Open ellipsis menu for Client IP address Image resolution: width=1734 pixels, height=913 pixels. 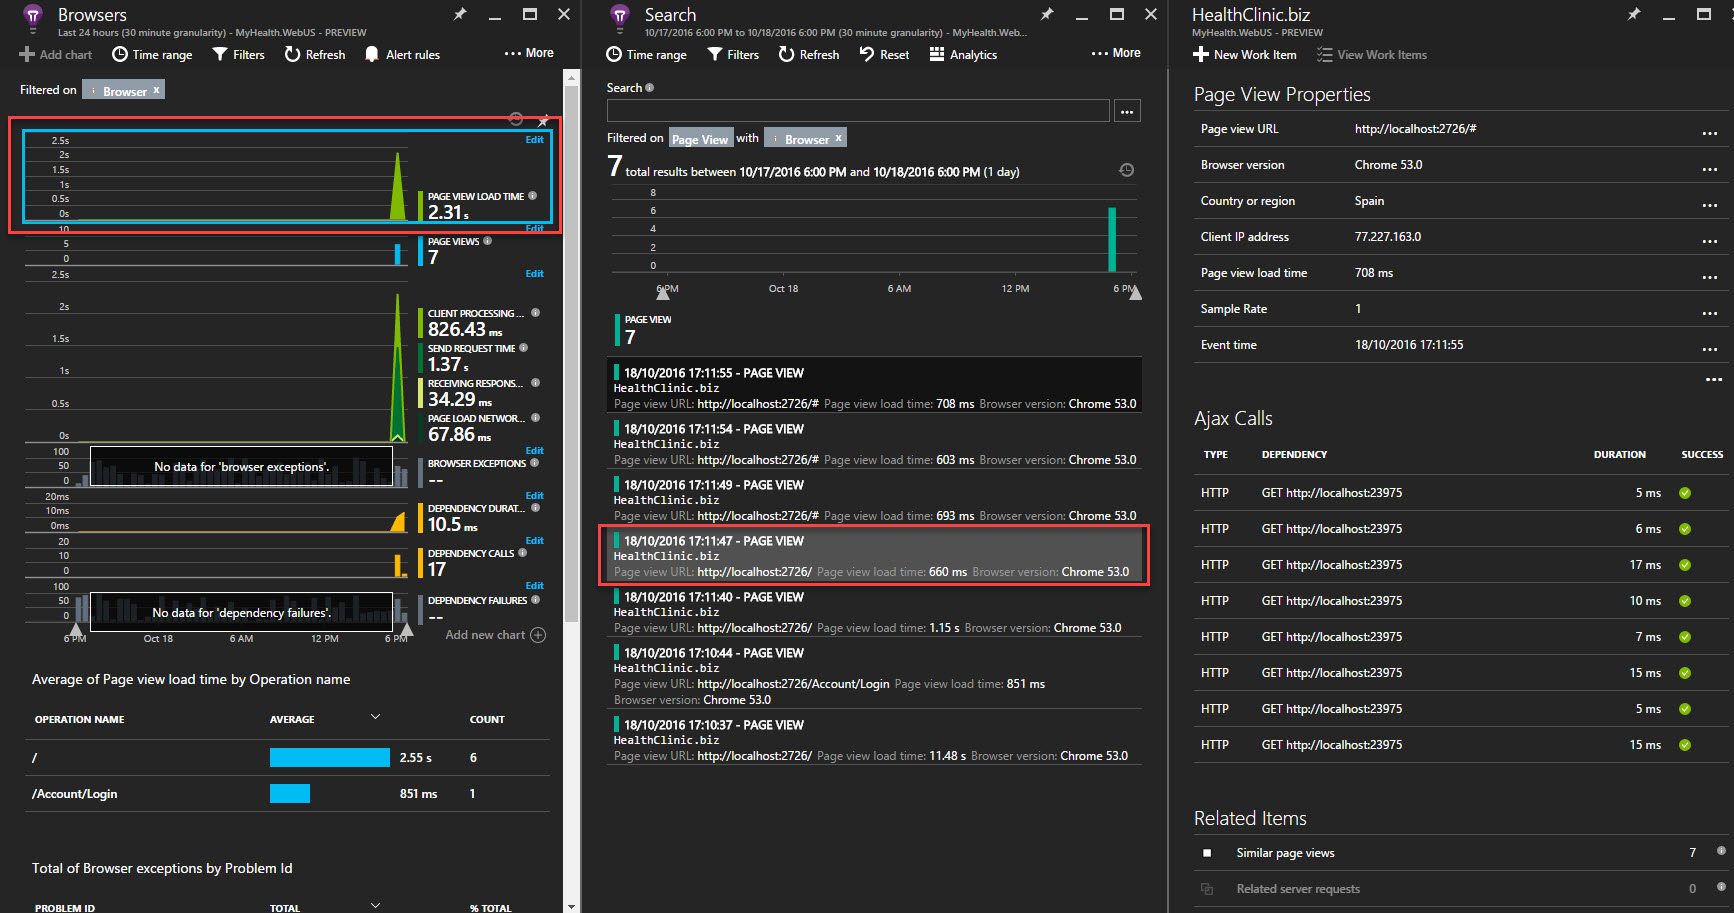click(1710, 242)
